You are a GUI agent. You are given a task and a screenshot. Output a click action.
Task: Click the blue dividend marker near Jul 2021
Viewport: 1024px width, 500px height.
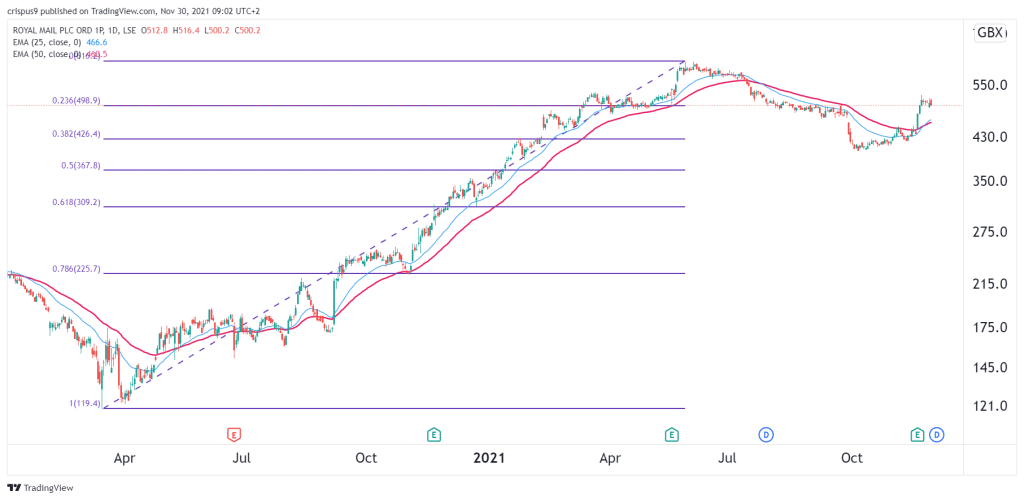pos(765,433)
